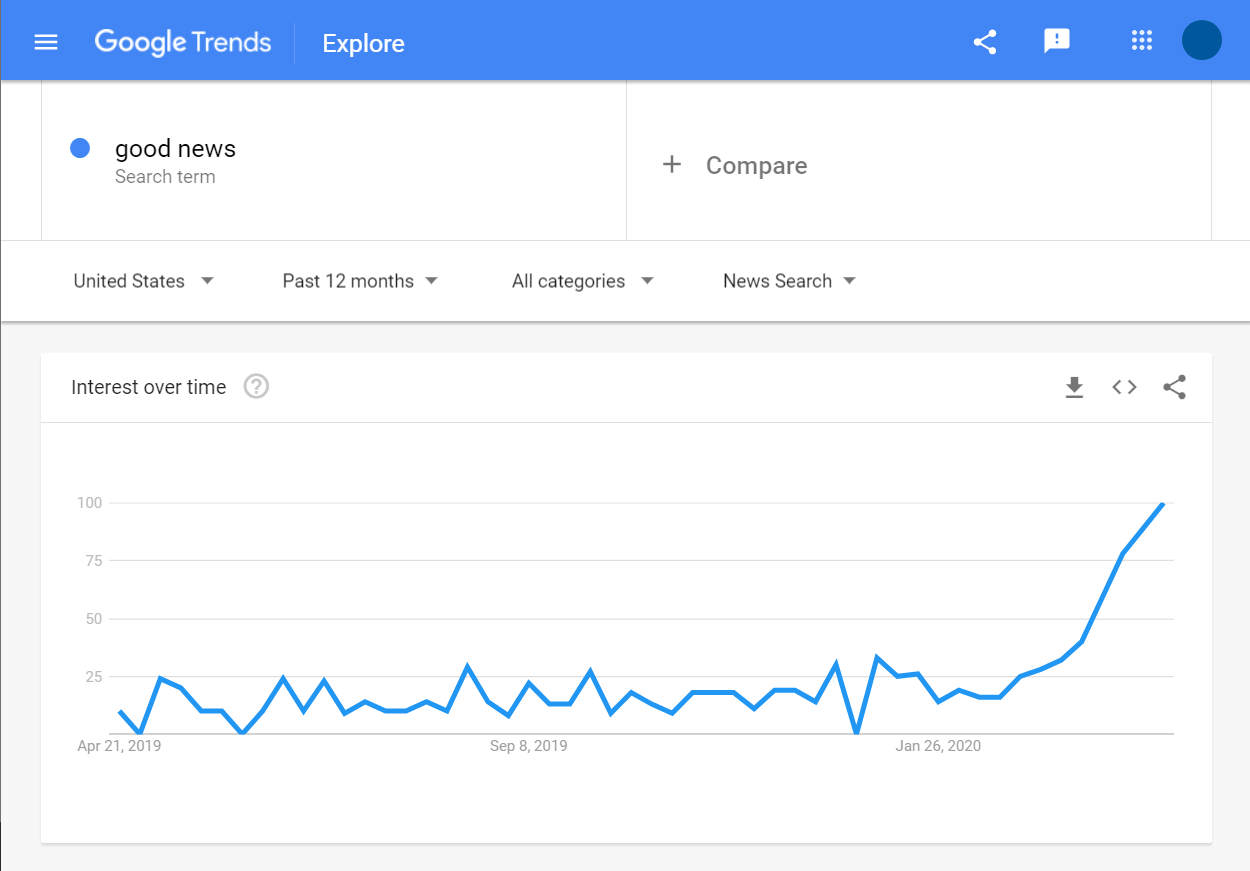This screenshot has height=871, width=1250.
Task: Share the Interest over time chart
Action: (1175, 387)
